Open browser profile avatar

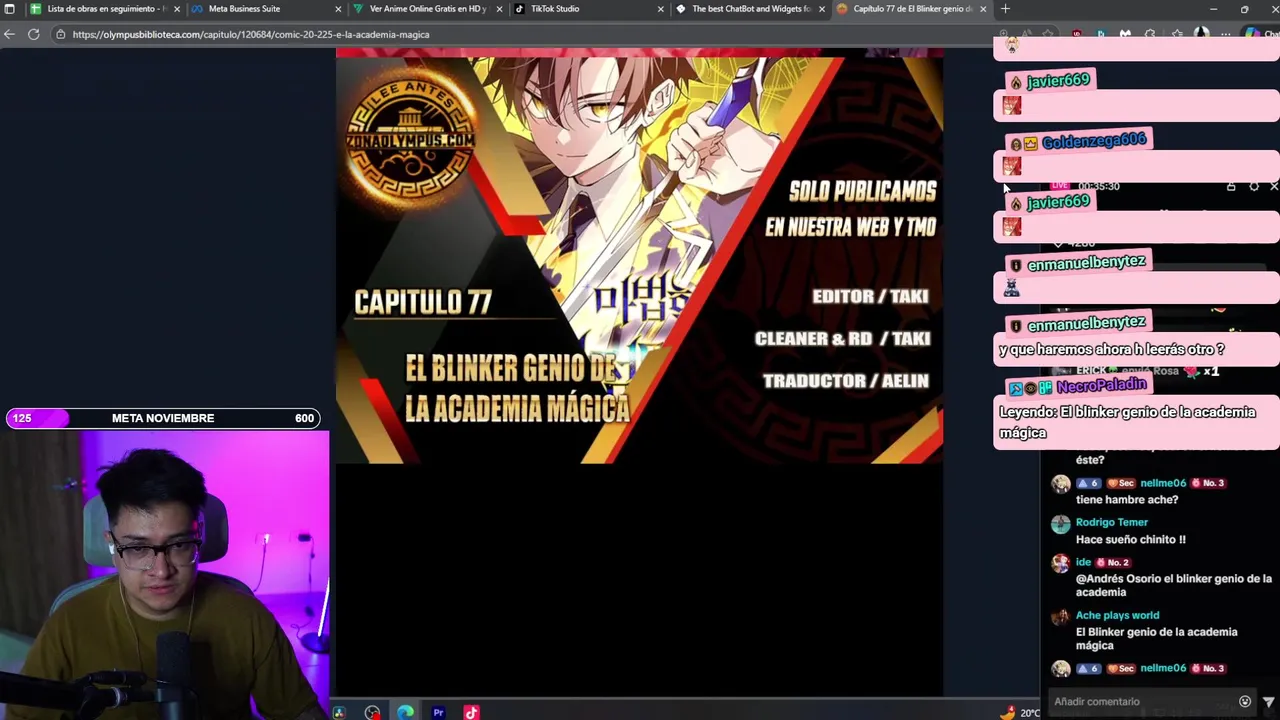1201,34
